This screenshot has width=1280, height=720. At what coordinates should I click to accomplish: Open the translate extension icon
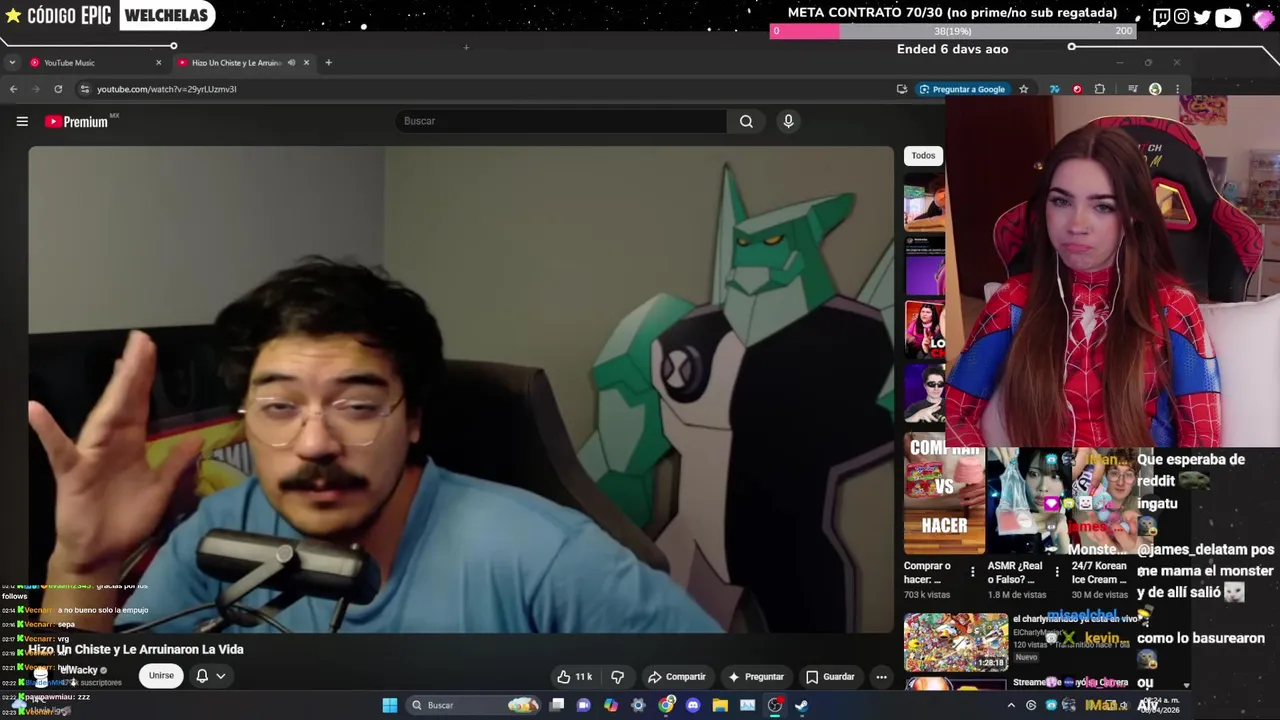(x=1054, y=89)
